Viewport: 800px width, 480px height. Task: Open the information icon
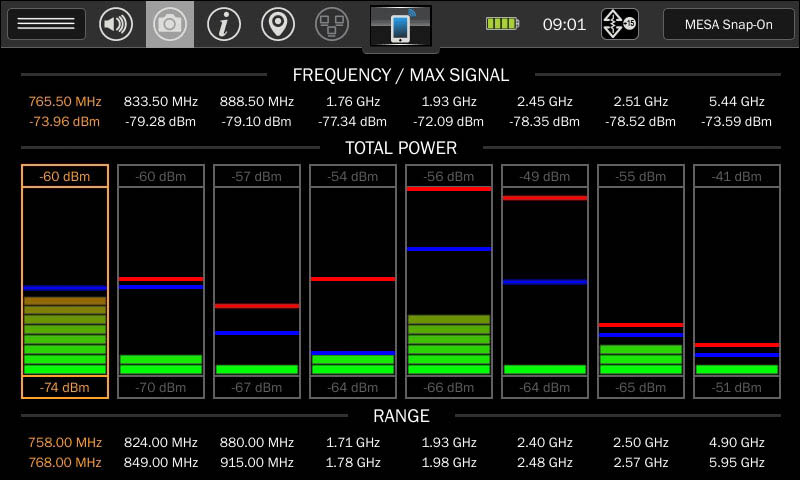tap(224, 24)
